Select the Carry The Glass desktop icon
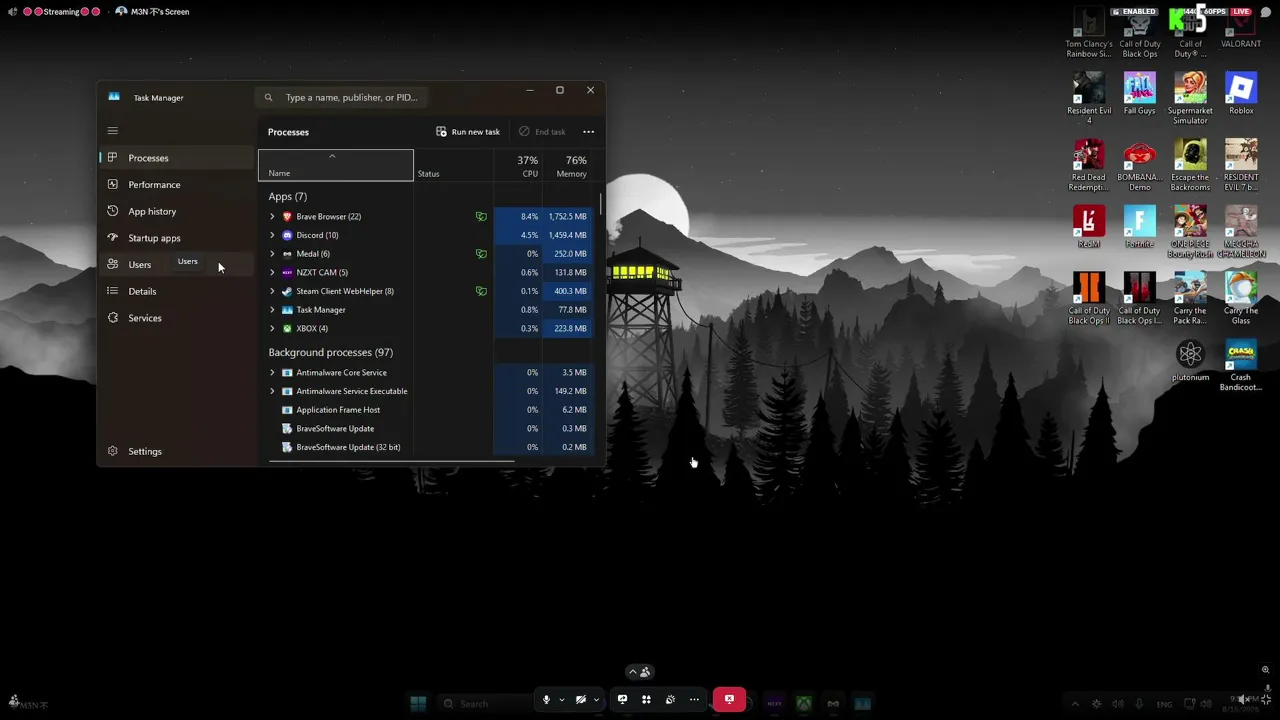Screen dimensions: 1280x720 click(1241, 298)
